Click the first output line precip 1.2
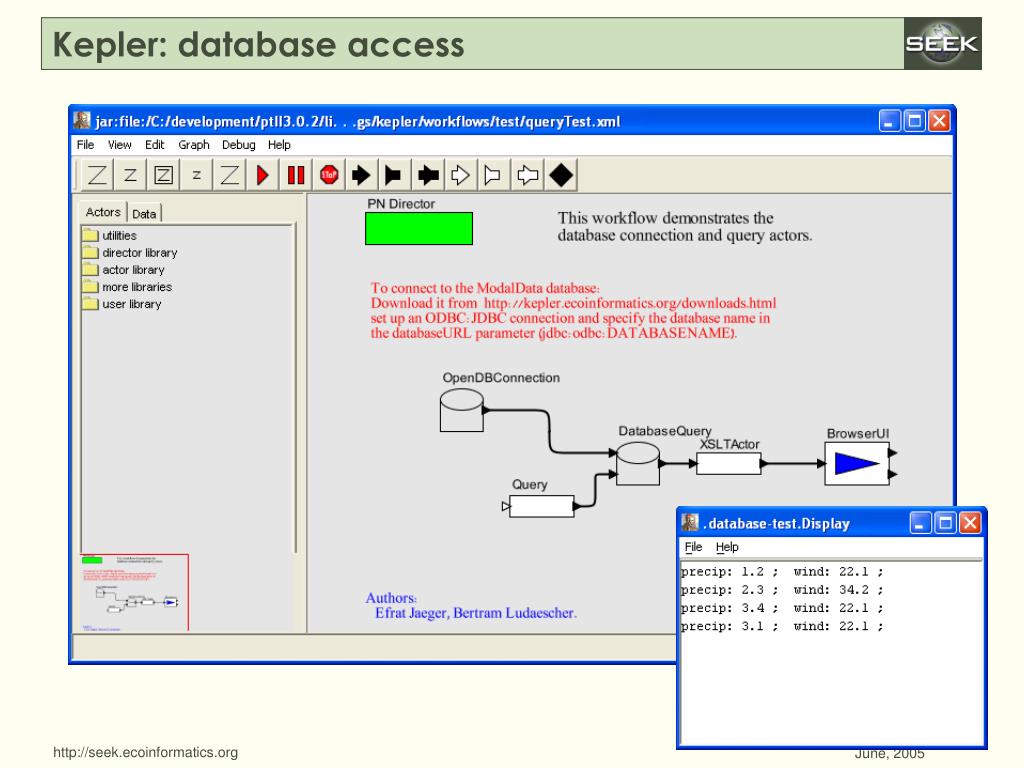Viewport: 1024px width, 768px height. point(782,572)
